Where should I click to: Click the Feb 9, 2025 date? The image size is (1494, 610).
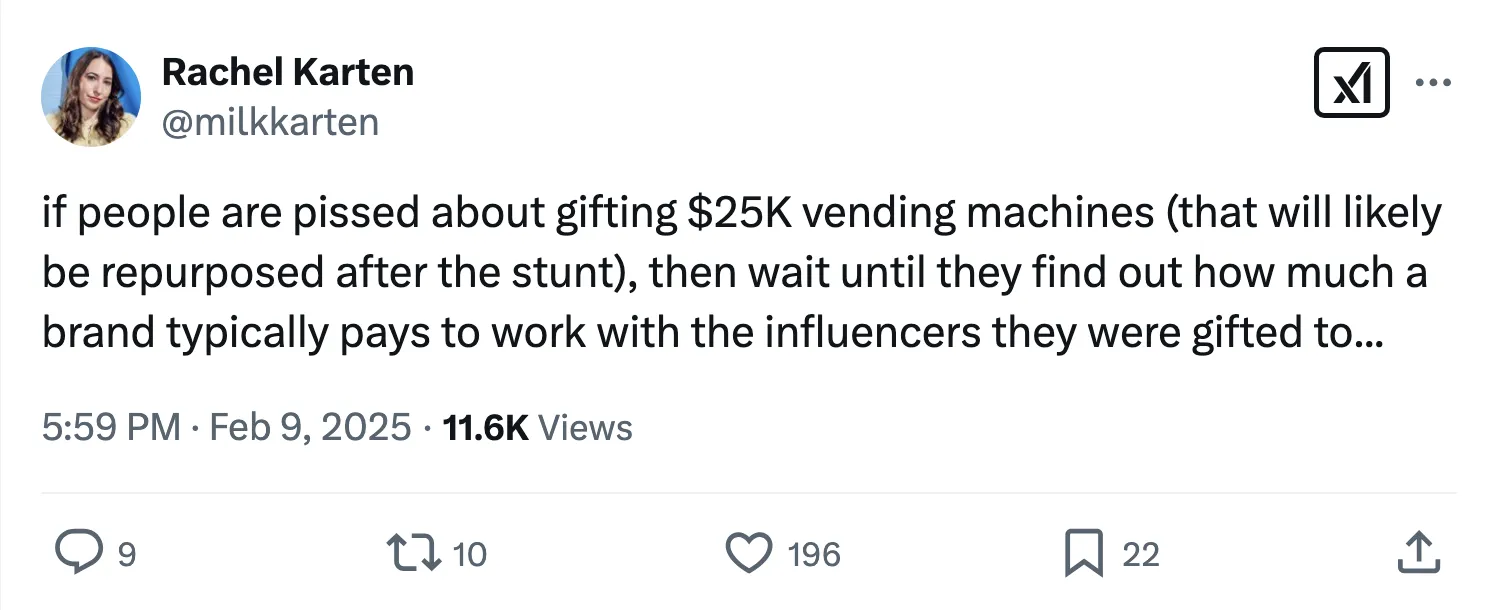(311, 428)
